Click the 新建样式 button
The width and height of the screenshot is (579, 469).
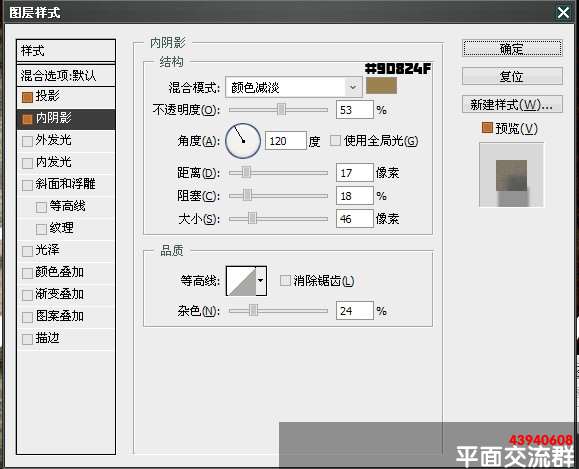(513, 105)
